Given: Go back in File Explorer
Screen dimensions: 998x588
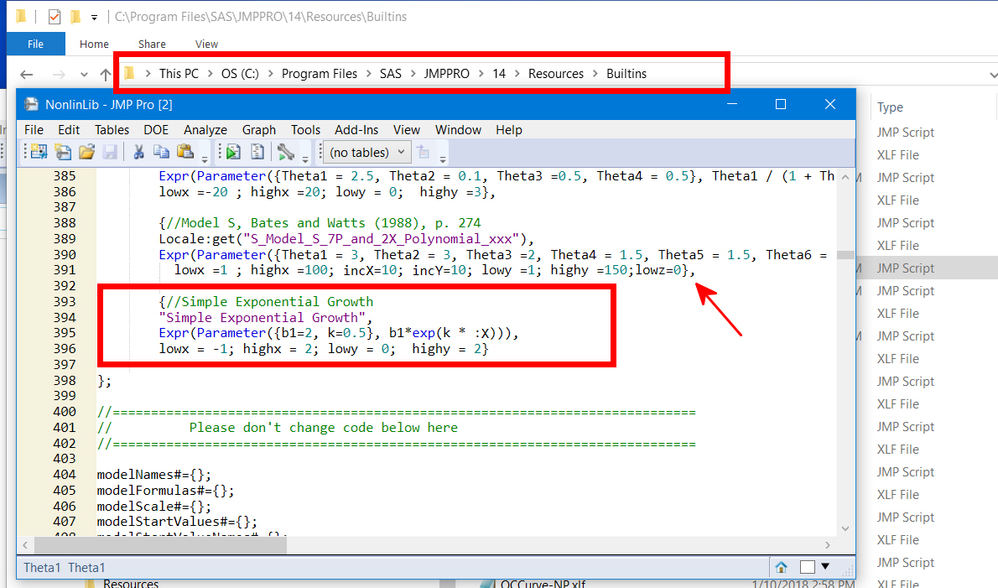Looking at the screenshot, I should 27,74.
